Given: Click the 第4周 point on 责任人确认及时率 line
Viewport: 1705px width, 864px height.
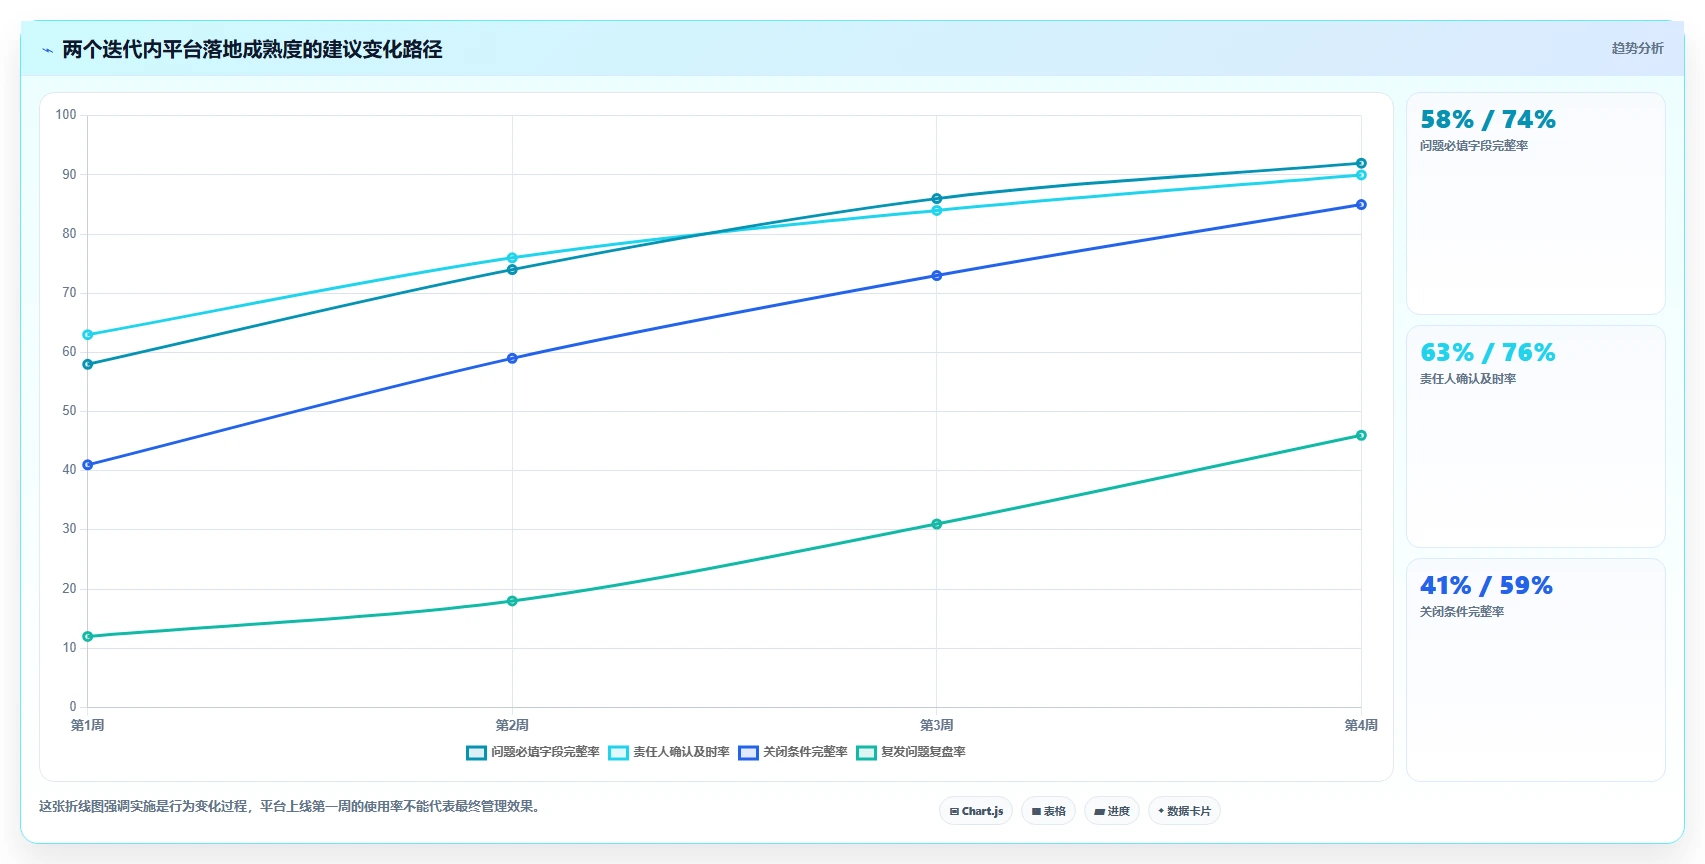Looking at the screenshot, I should tap(1361, 175).
